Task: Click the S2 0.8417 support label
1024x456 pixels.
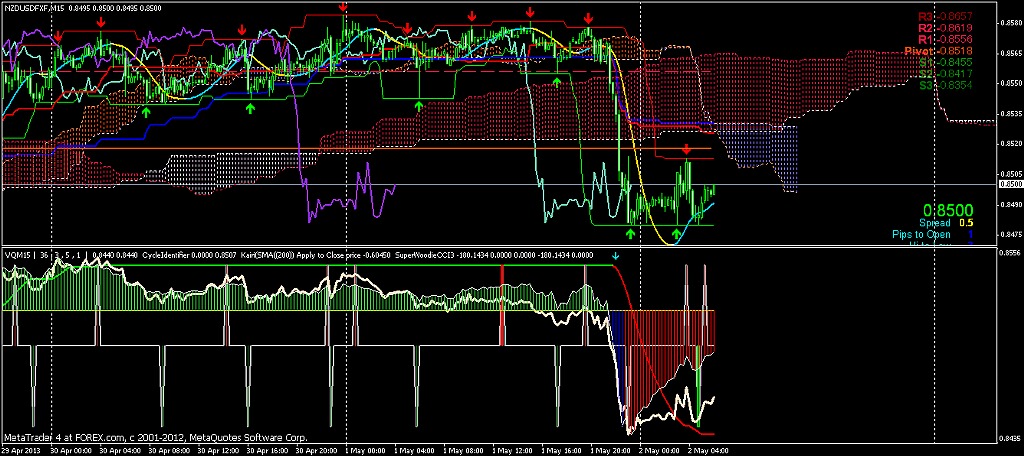Action: click(x=946, y=74)
